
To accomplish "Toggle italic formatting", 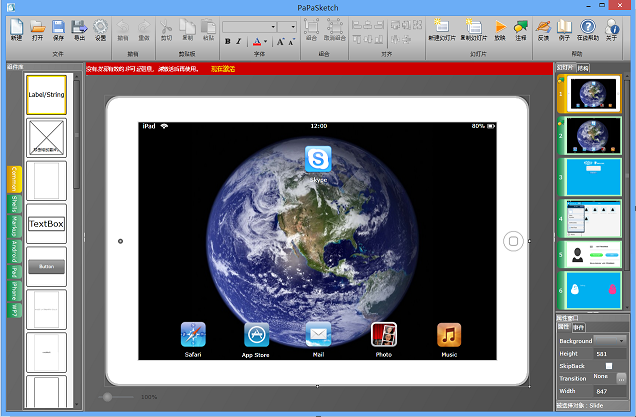I will pyautogui.click(x=238, y=41).
